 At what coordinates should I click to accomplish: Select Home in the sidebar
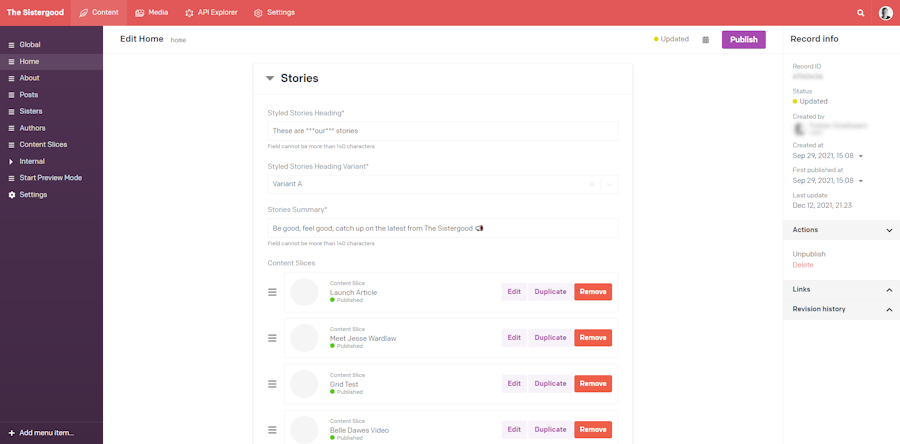click(52, 61)
